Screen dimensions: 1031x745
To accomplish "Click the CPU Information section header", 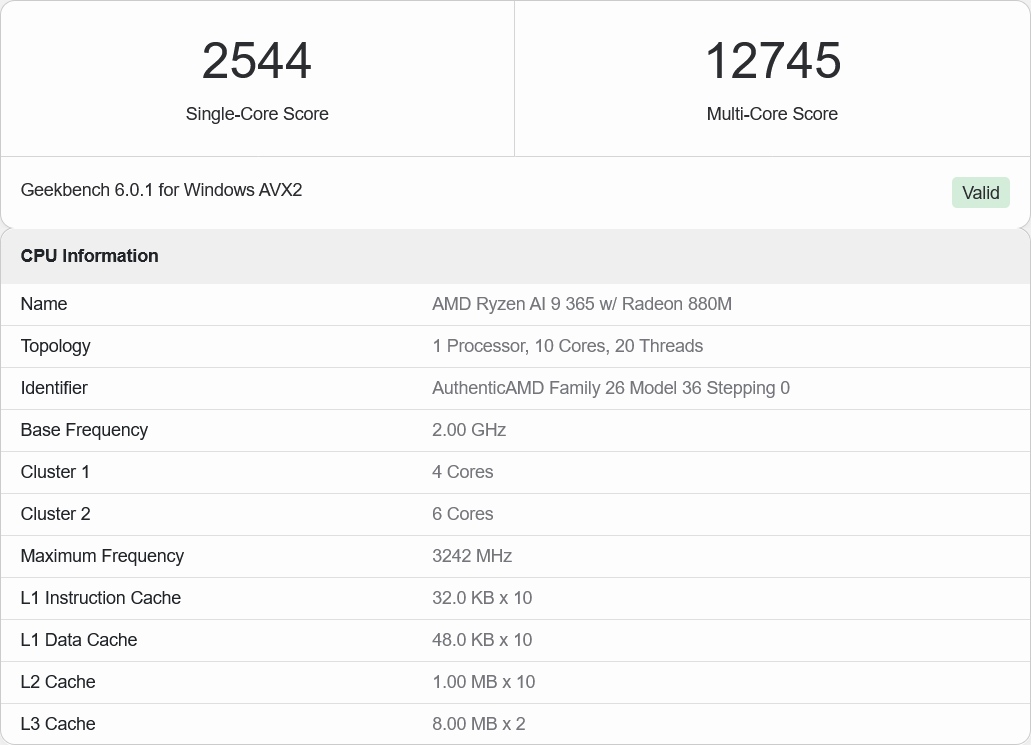I will [89, 256].
